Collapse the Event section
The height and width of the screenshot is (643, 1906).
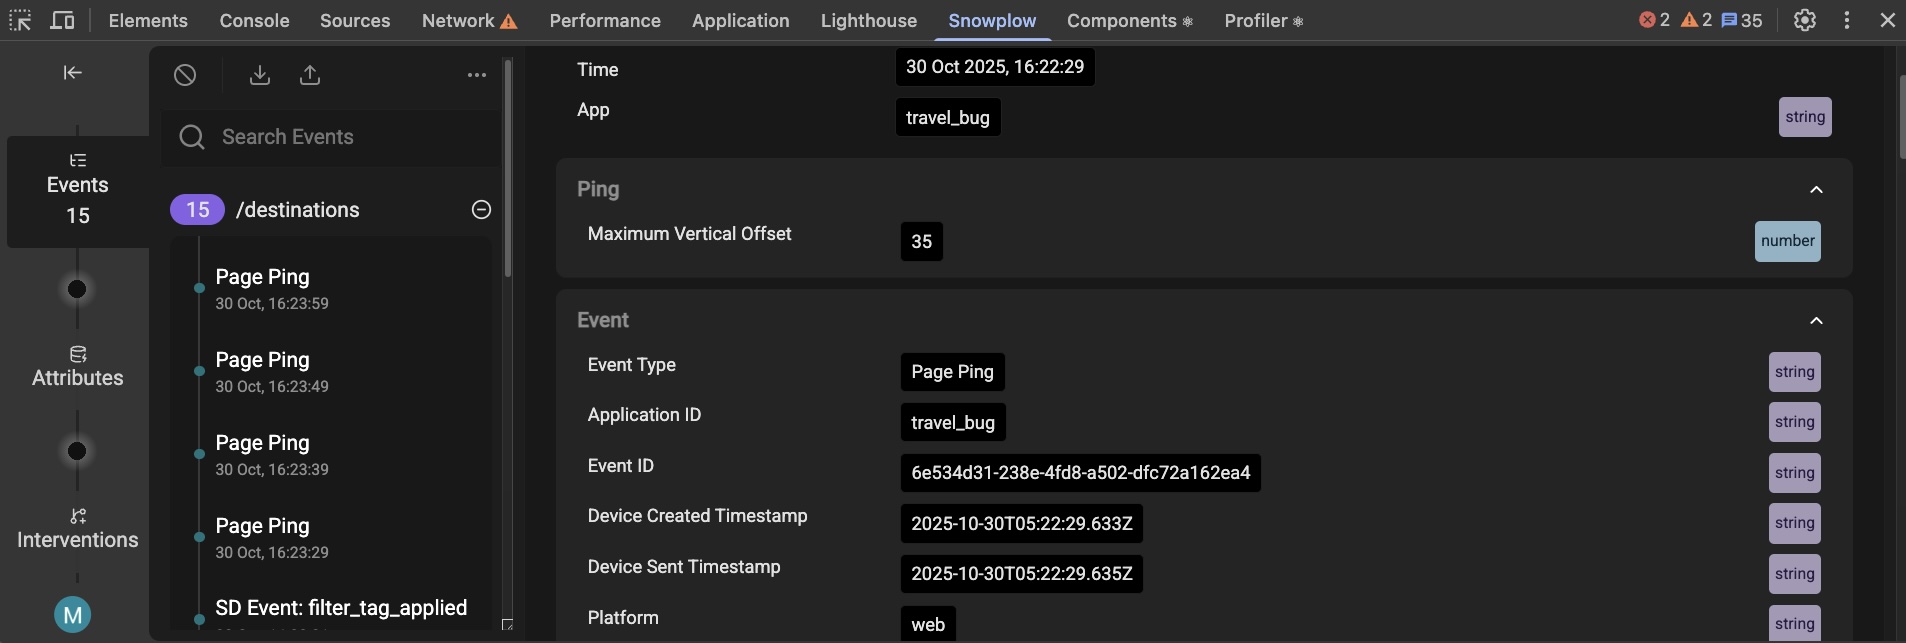[1816, 321]
